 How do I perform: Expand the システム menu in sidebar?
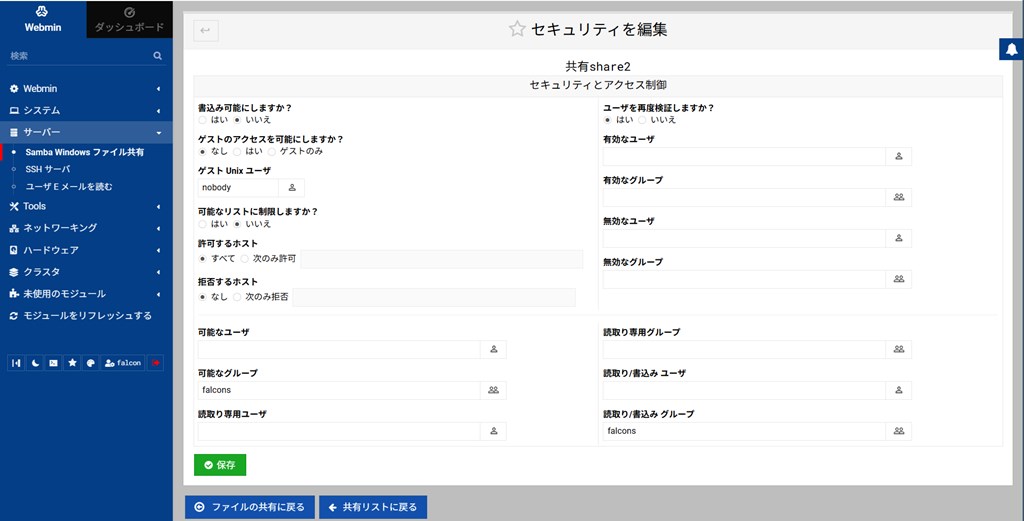tap(85, 110)
